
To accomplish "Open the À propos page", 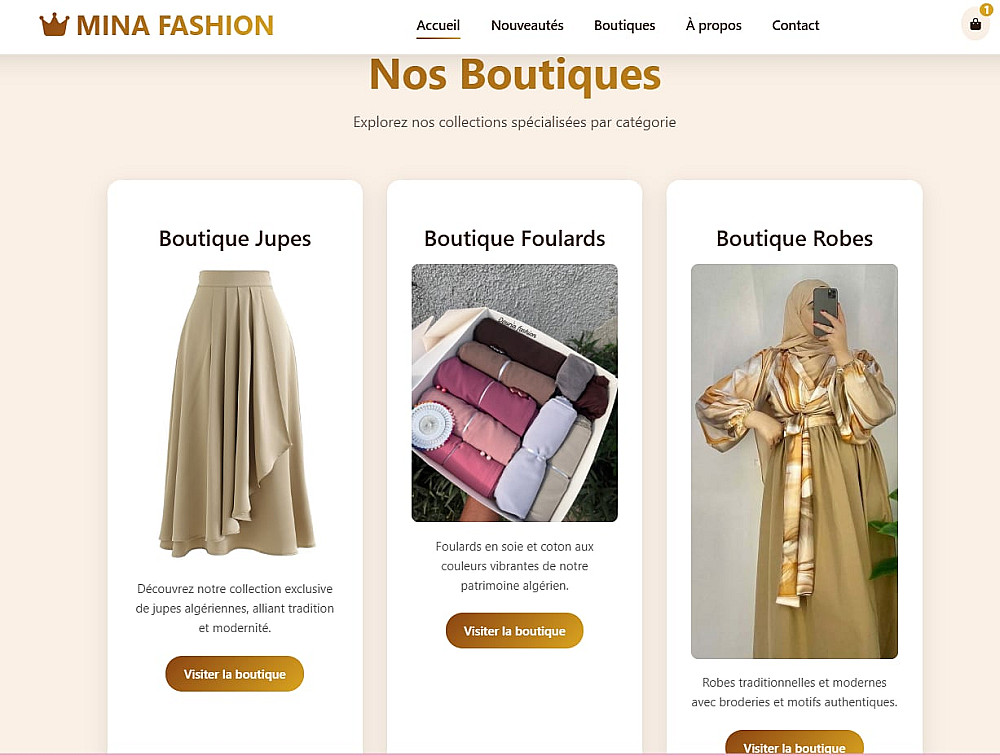I will (x=713, y=25).
